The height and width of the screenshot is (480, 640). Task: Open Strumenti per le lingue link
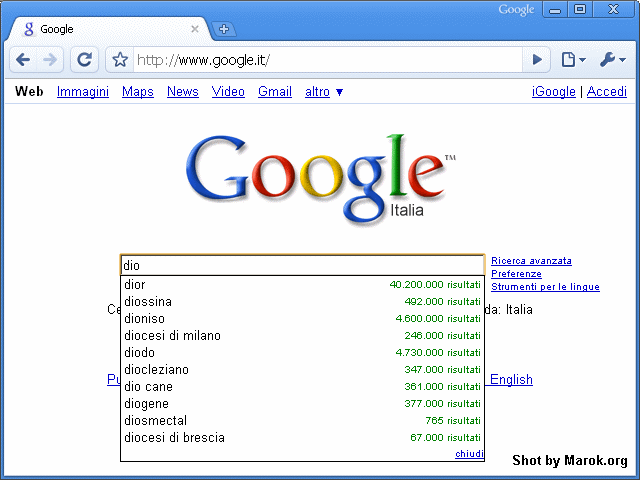545,287
